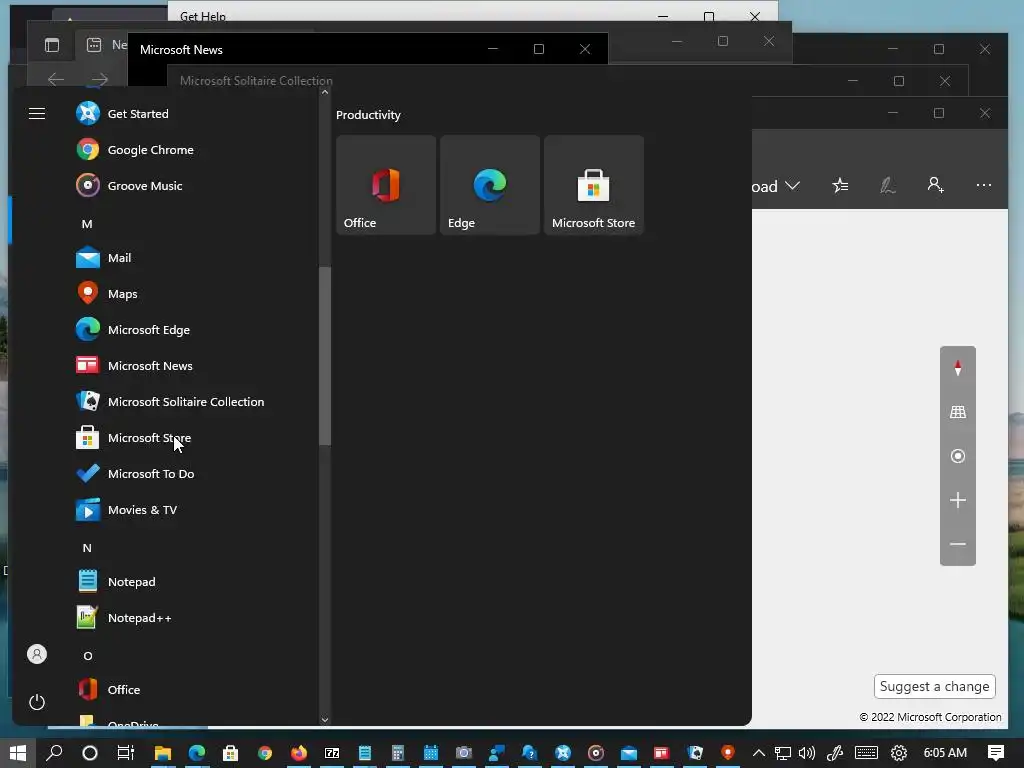Image resolution: width=1024 pixels, height=768 pixels.
Task: Launch Movies & TV from the app list
Action: tap(127, 509)
